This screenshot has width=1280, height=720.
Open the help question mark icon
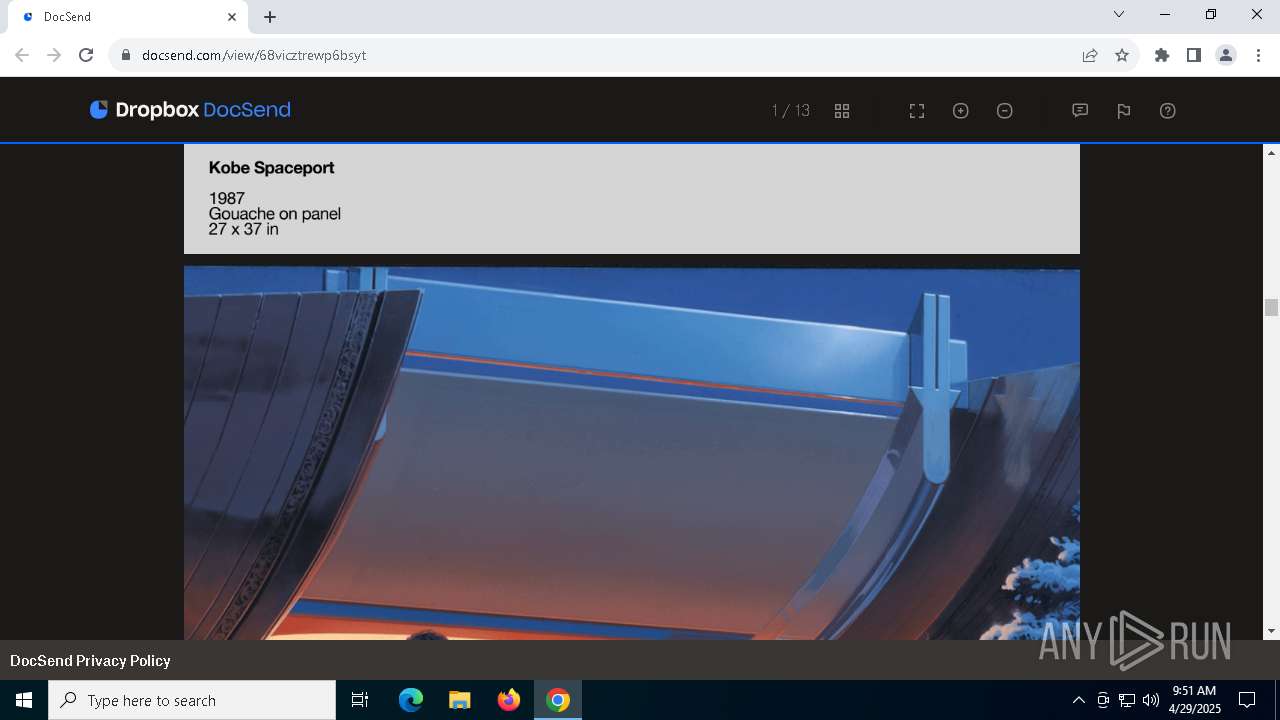(1168, 111)
